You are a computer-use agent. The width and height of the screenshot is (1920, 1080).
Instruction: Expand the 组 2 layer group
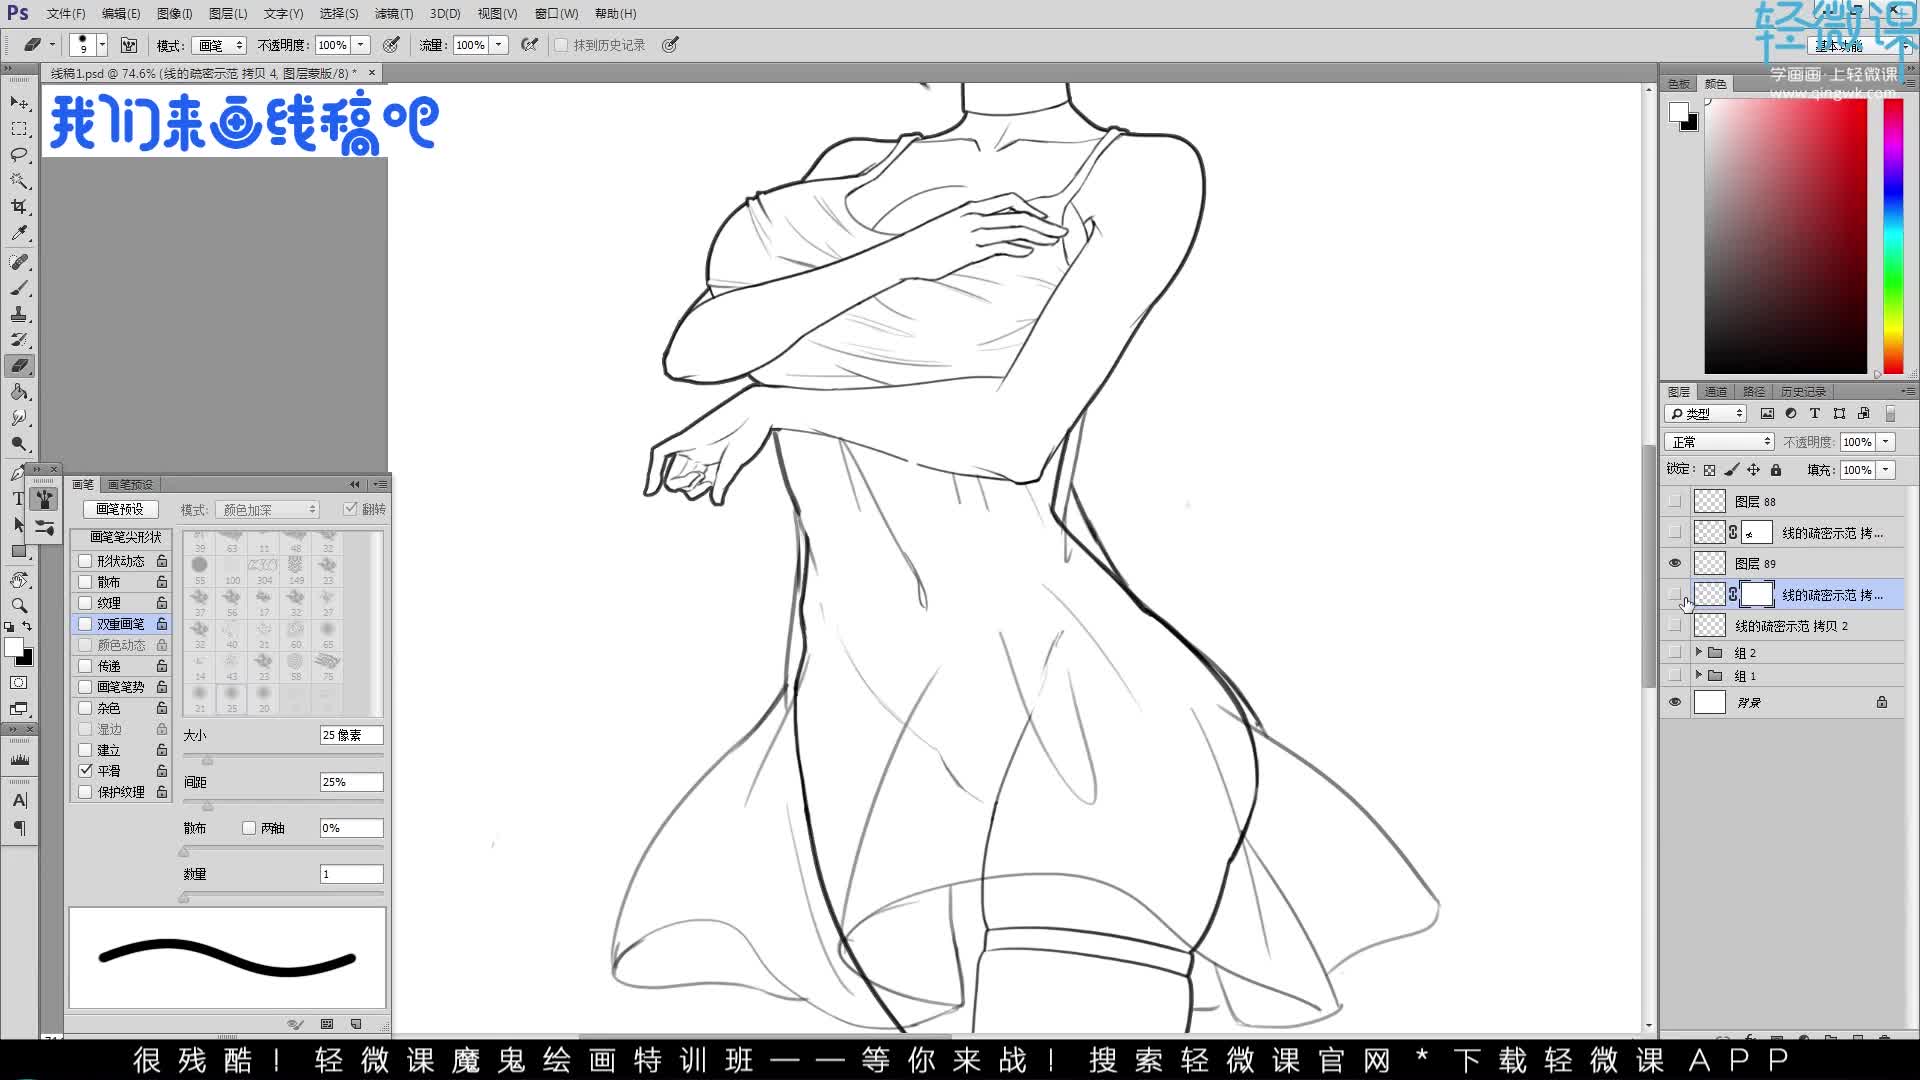coord(1698,652)
